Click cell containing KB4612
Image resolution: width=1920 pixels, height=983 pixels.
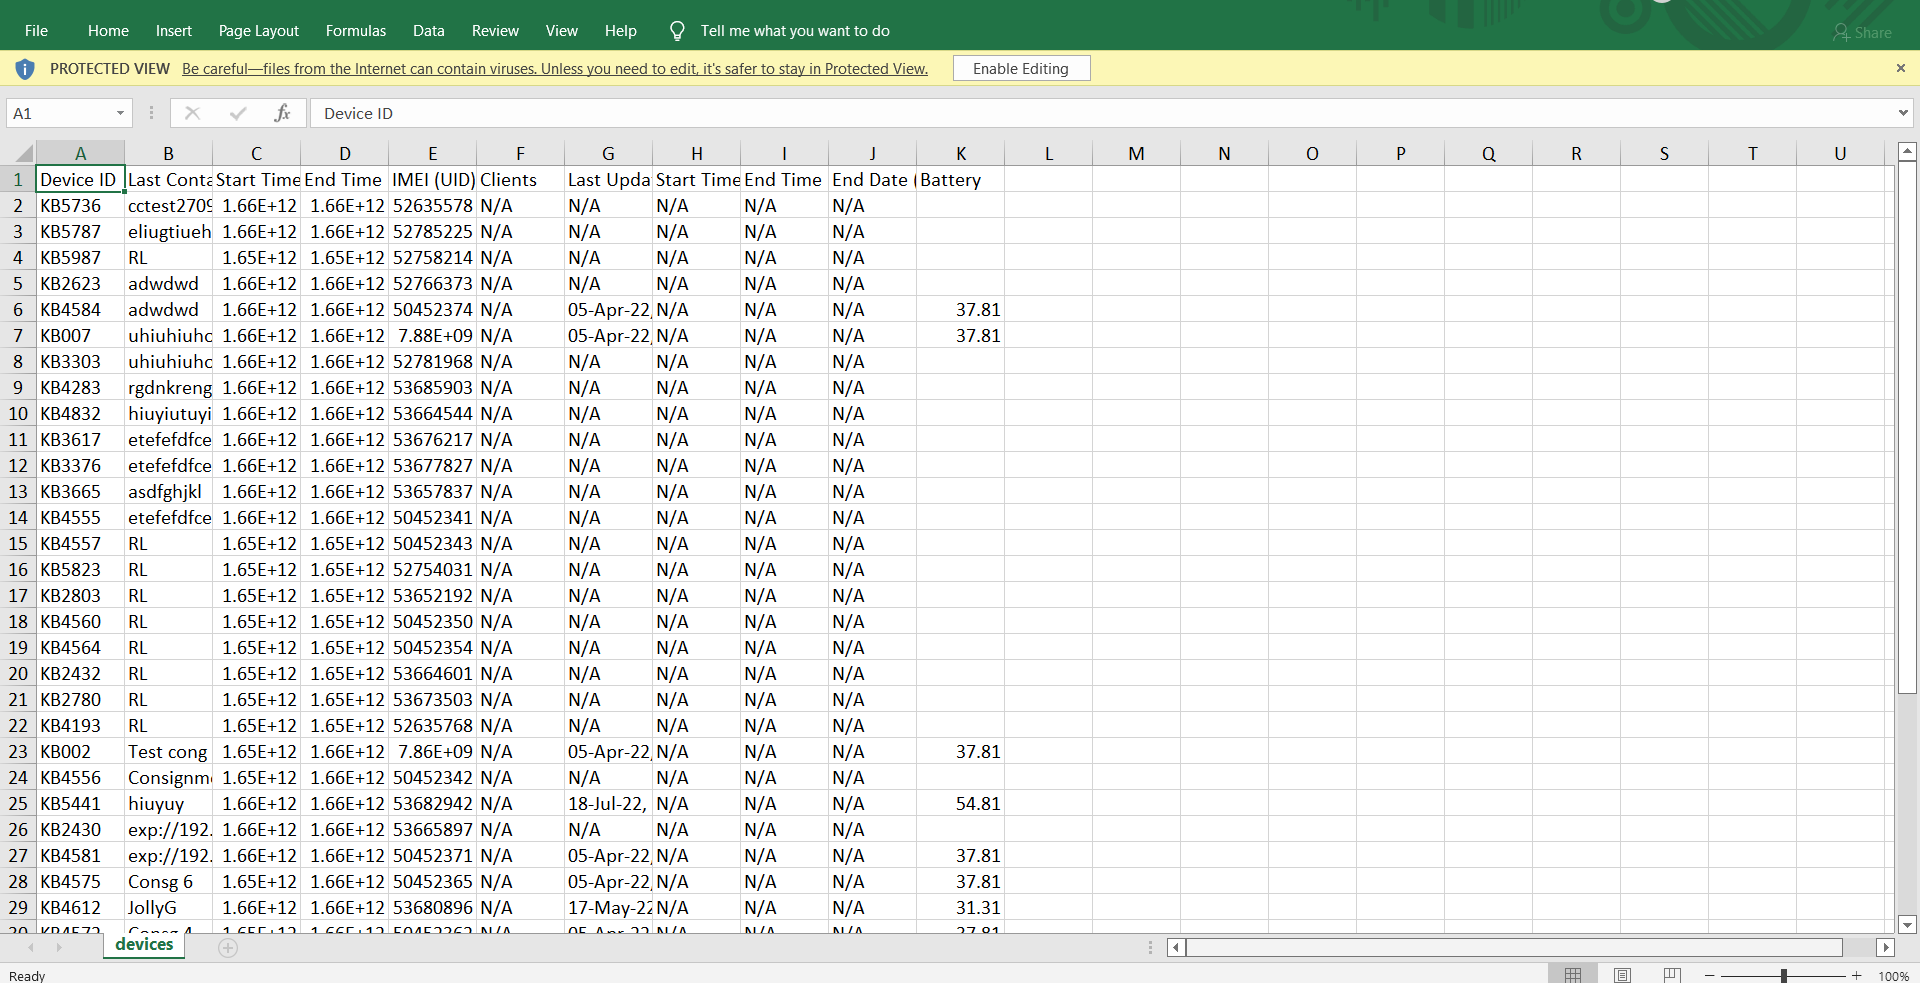coord(80,908)
